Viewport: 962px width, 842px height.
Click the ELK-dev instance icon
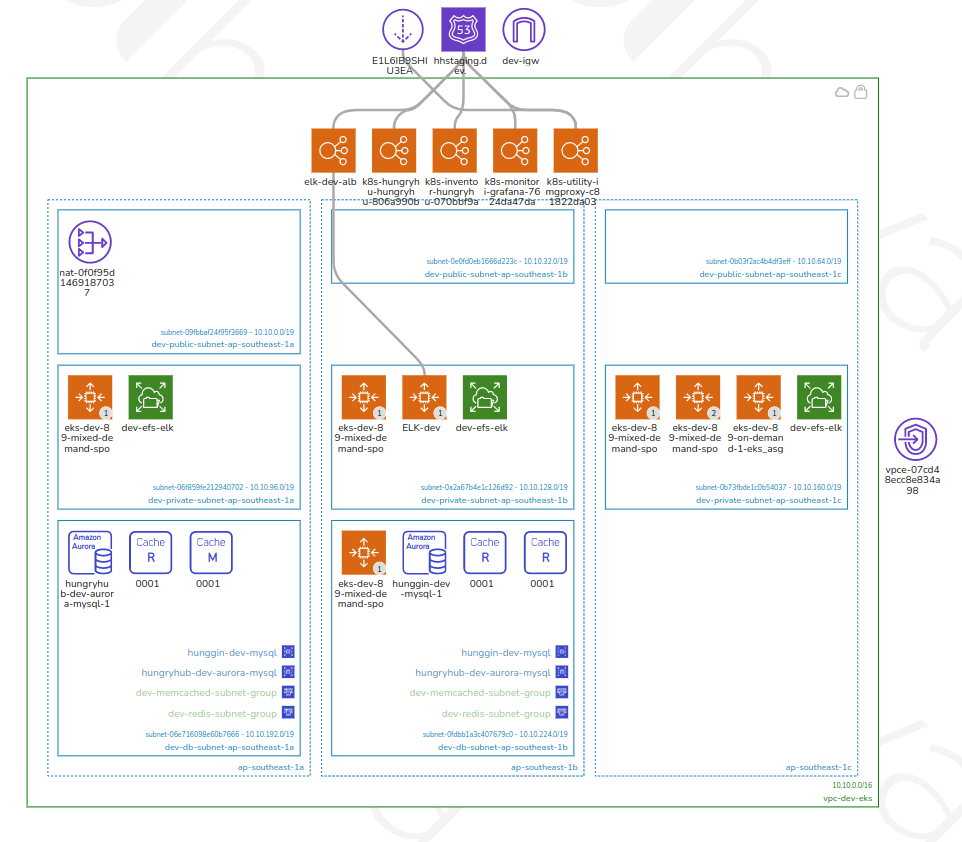click(x=424, y=397)
